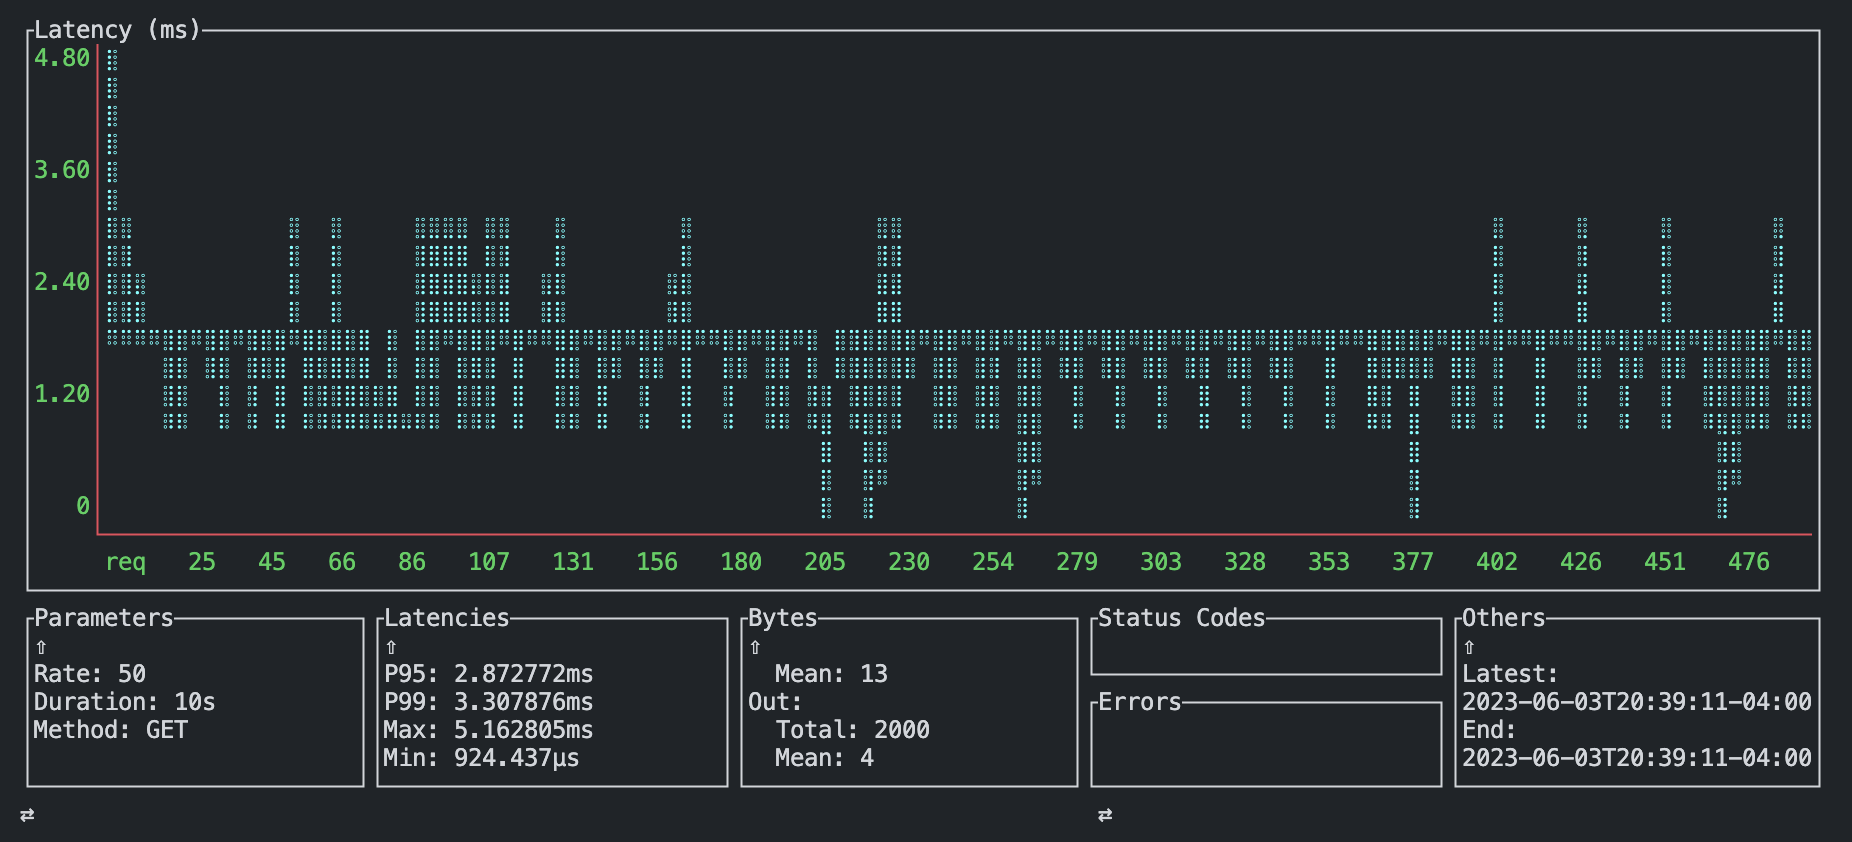This screenshot has height=842, width=1852.
Task: Click the x-axis tick label 205
Action: (x=825, y=562)
